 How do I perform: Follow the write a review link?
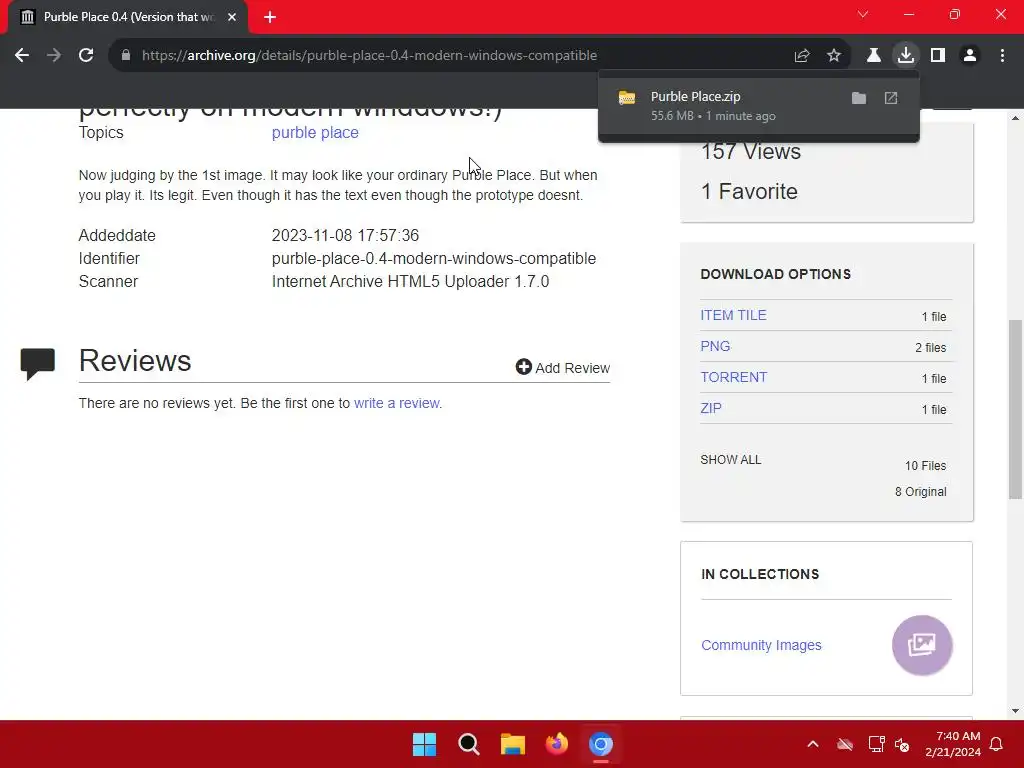coord(396,403)
